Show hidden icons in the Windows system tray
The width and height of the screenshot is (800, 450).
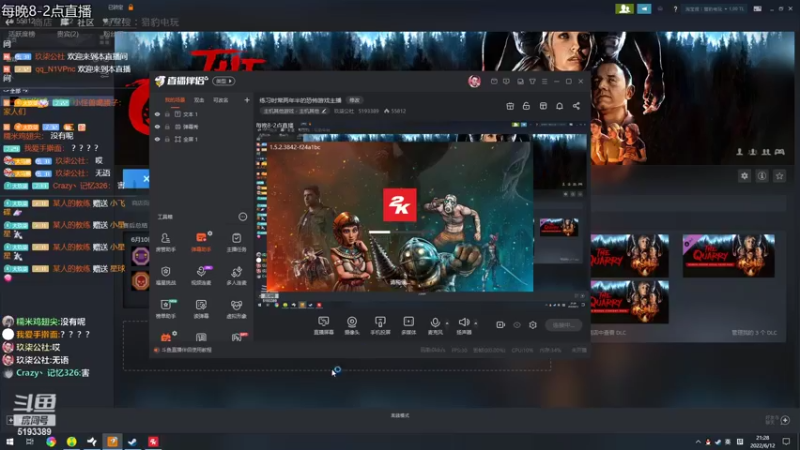pyautogui.click(x=697, y=442)
